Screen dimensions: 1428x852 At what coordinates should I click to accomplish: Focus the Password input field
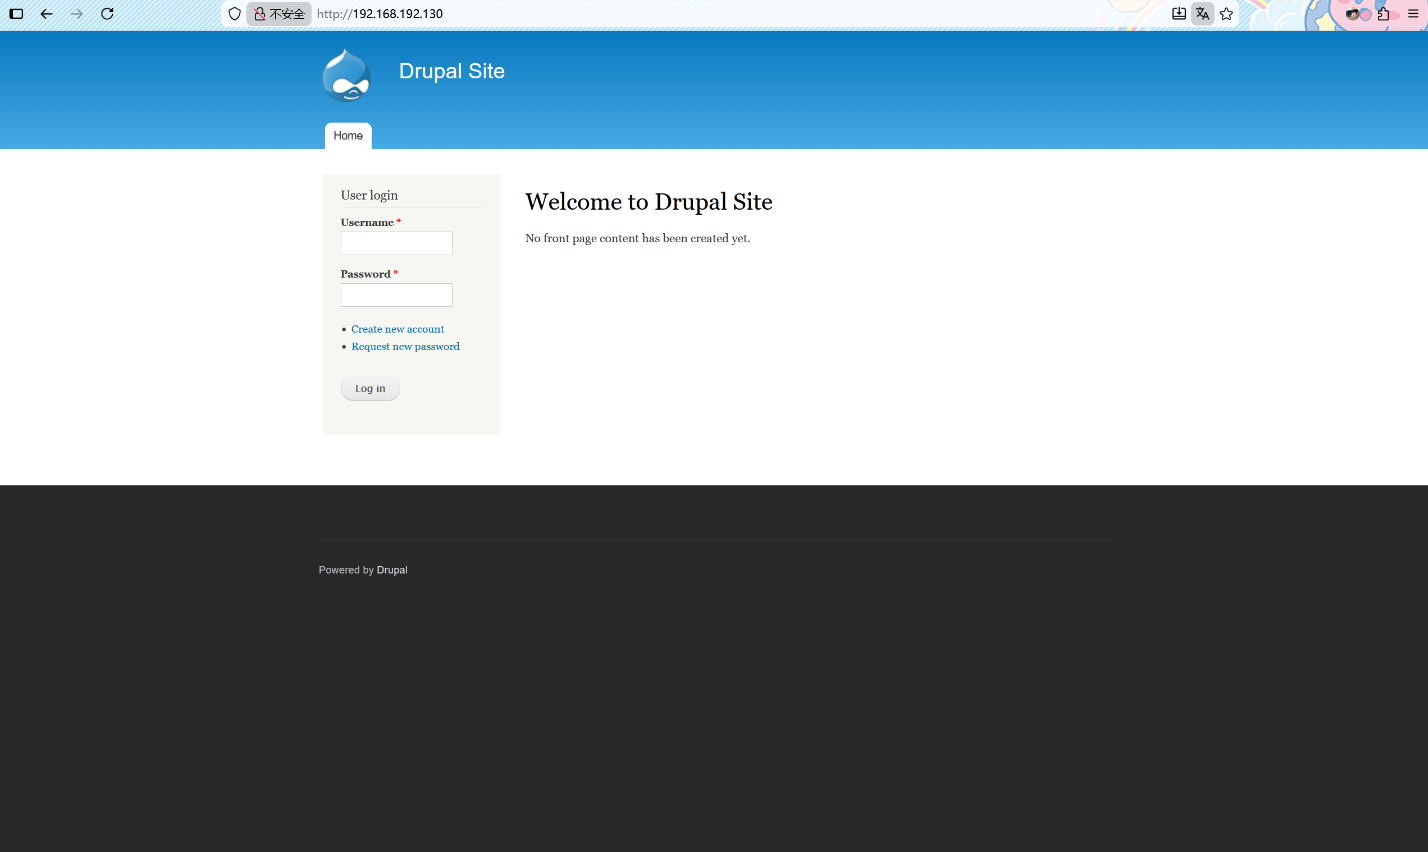click(x=396, y=295)
